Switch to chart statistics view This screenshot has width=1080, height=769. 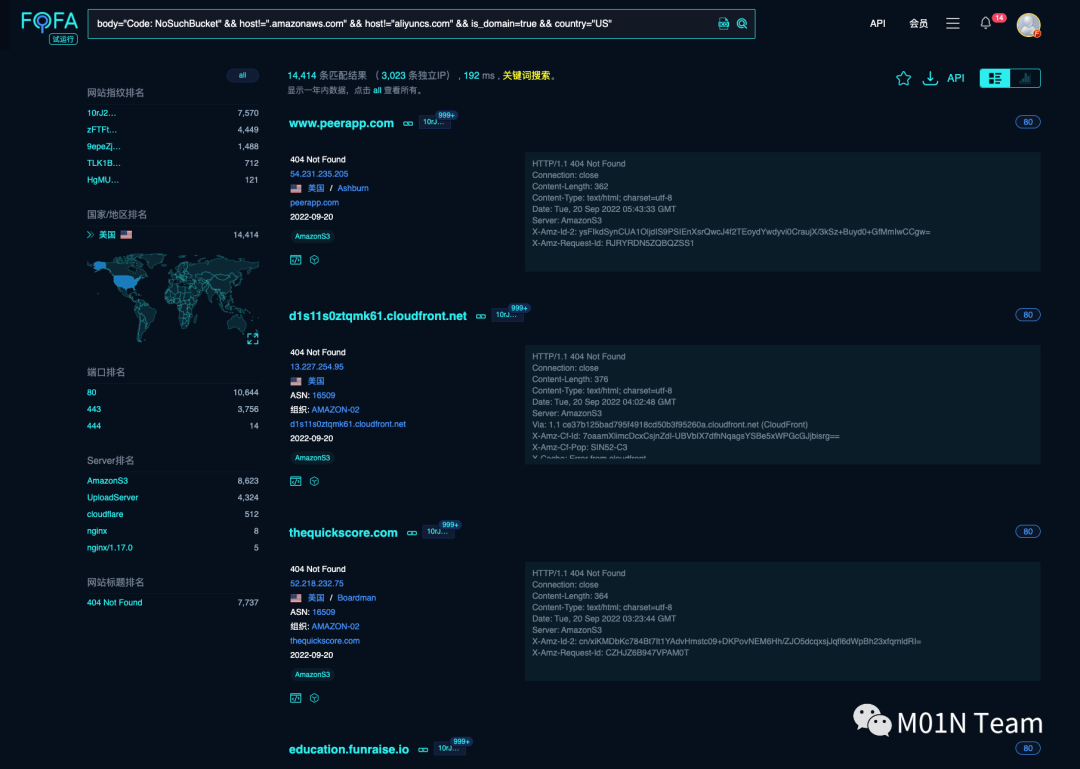click(1025, 79)
